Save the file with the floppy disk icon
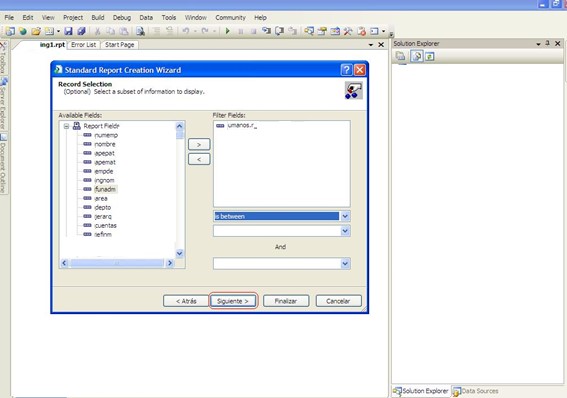The image size is (567, 398). pyautogui.click(x=68, y=31)
